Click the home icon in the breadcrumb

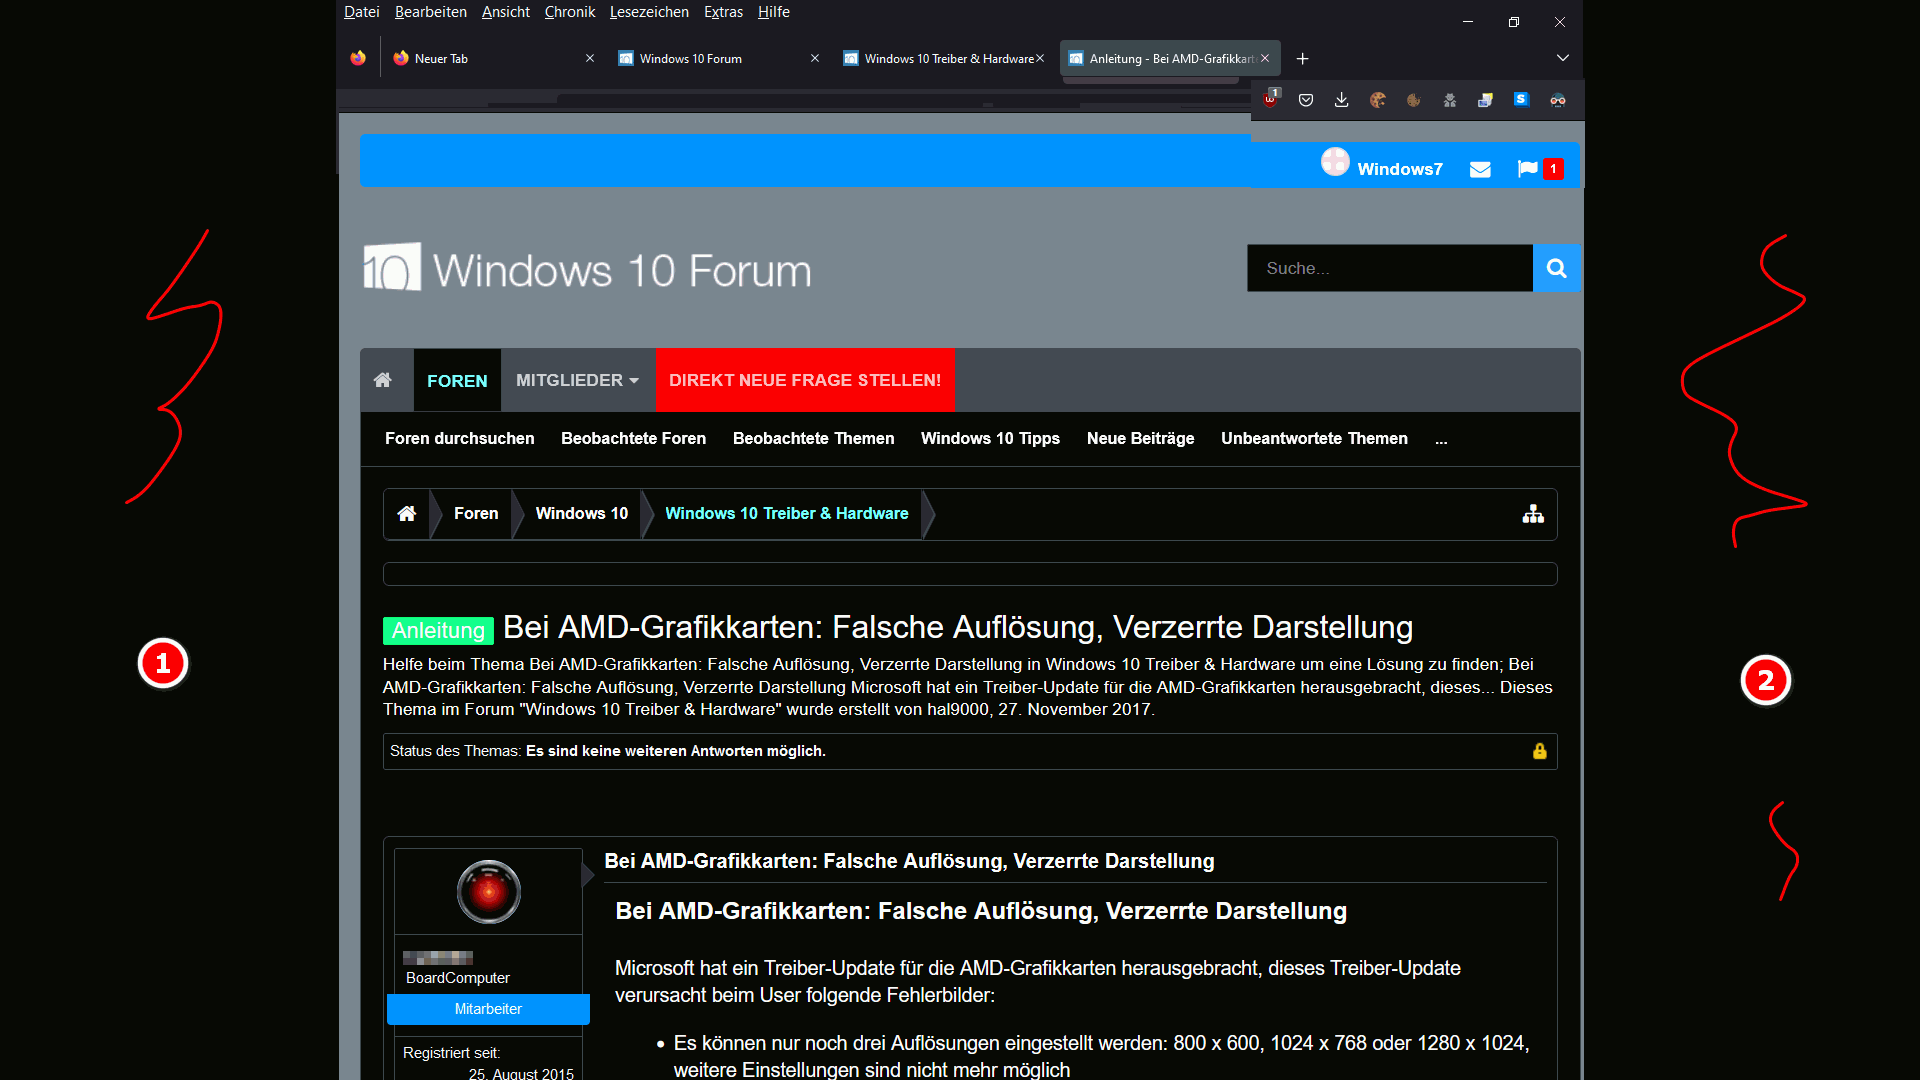pyautogui.click(x=407, y=514)
